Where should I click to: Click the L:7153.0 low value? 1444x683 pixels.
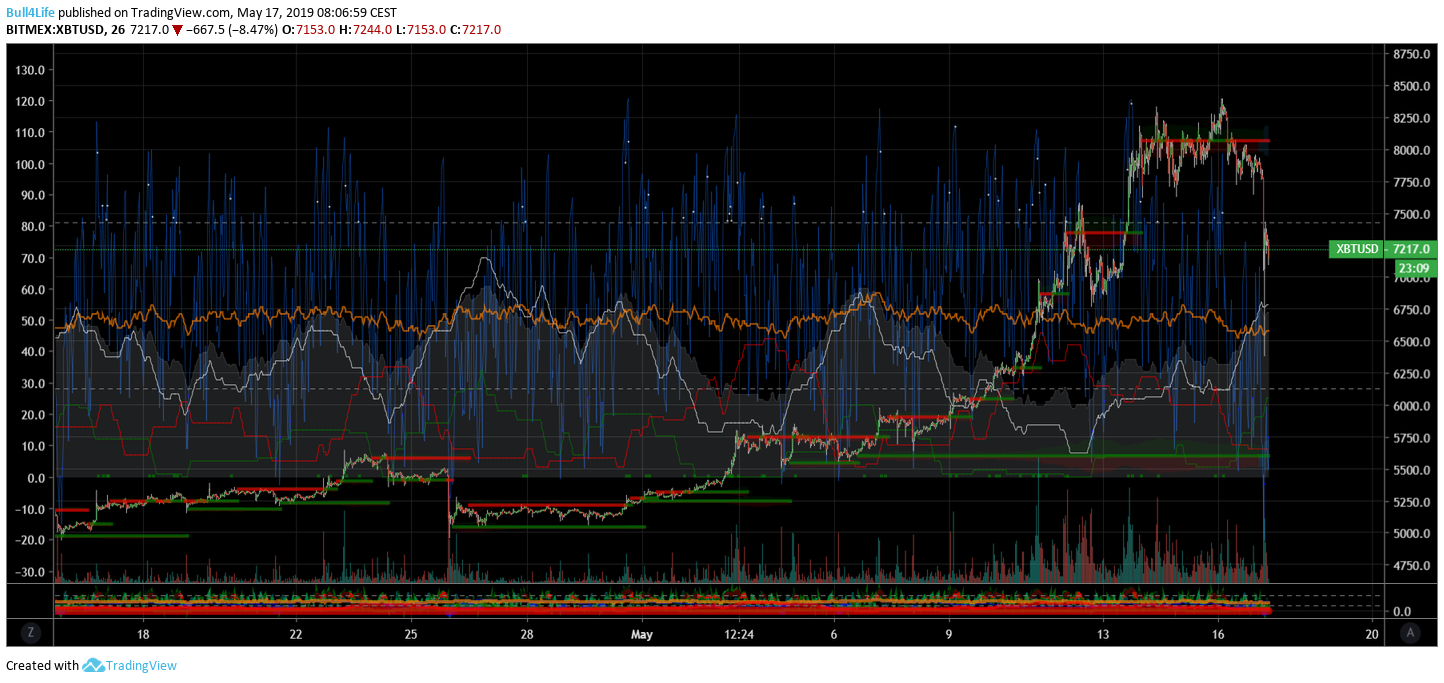421,30
